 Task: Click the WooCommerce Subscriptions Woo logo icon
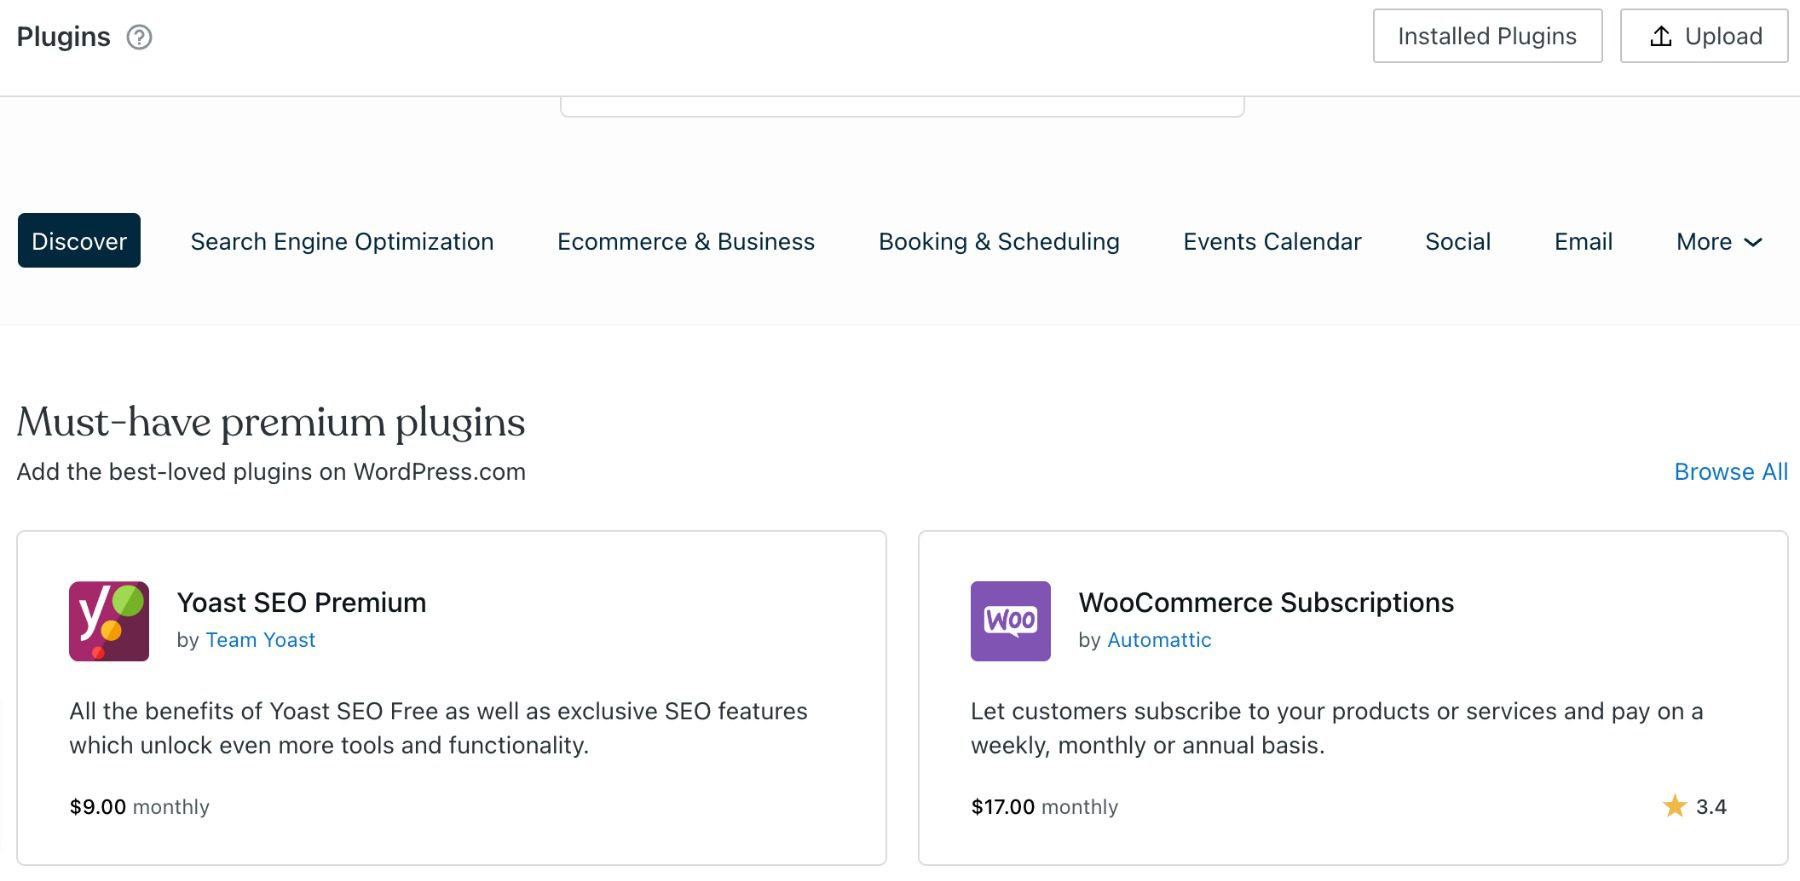[x=1010, y=621]
